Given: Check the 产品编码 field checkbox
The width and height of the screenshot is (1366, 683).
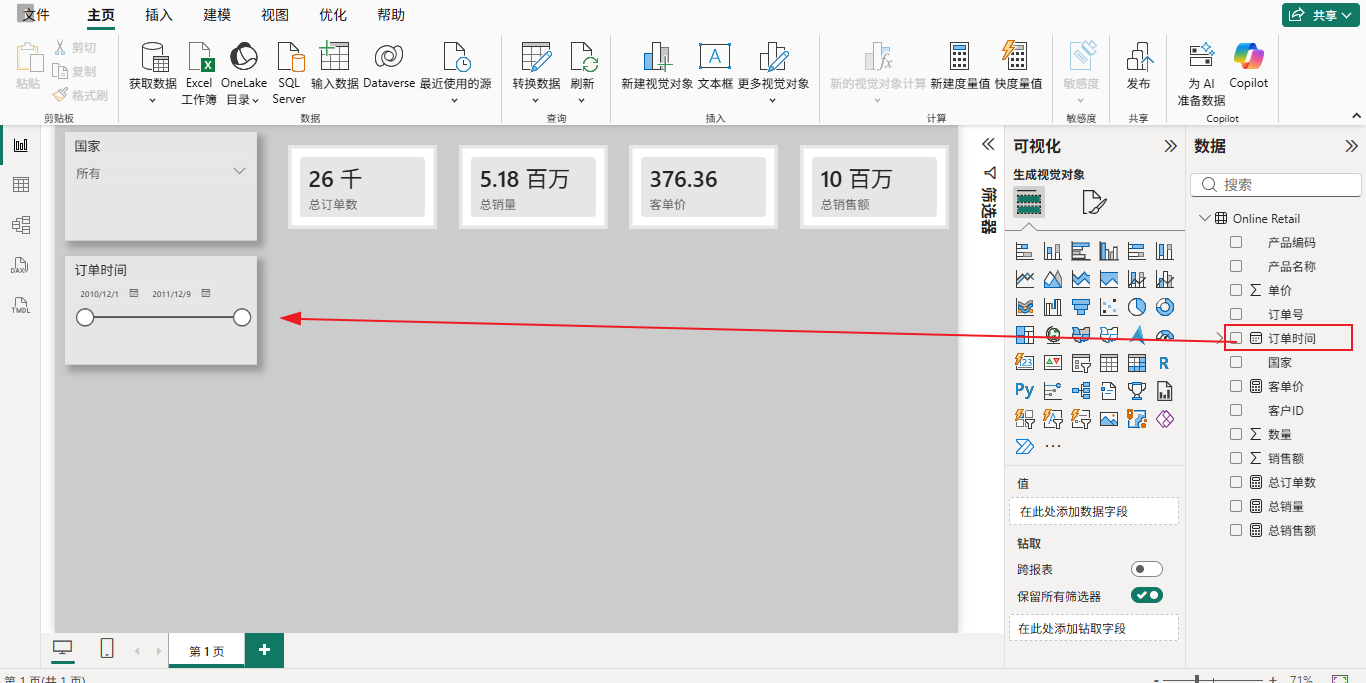Looking at the screenshot, I should coord(1236,242).
